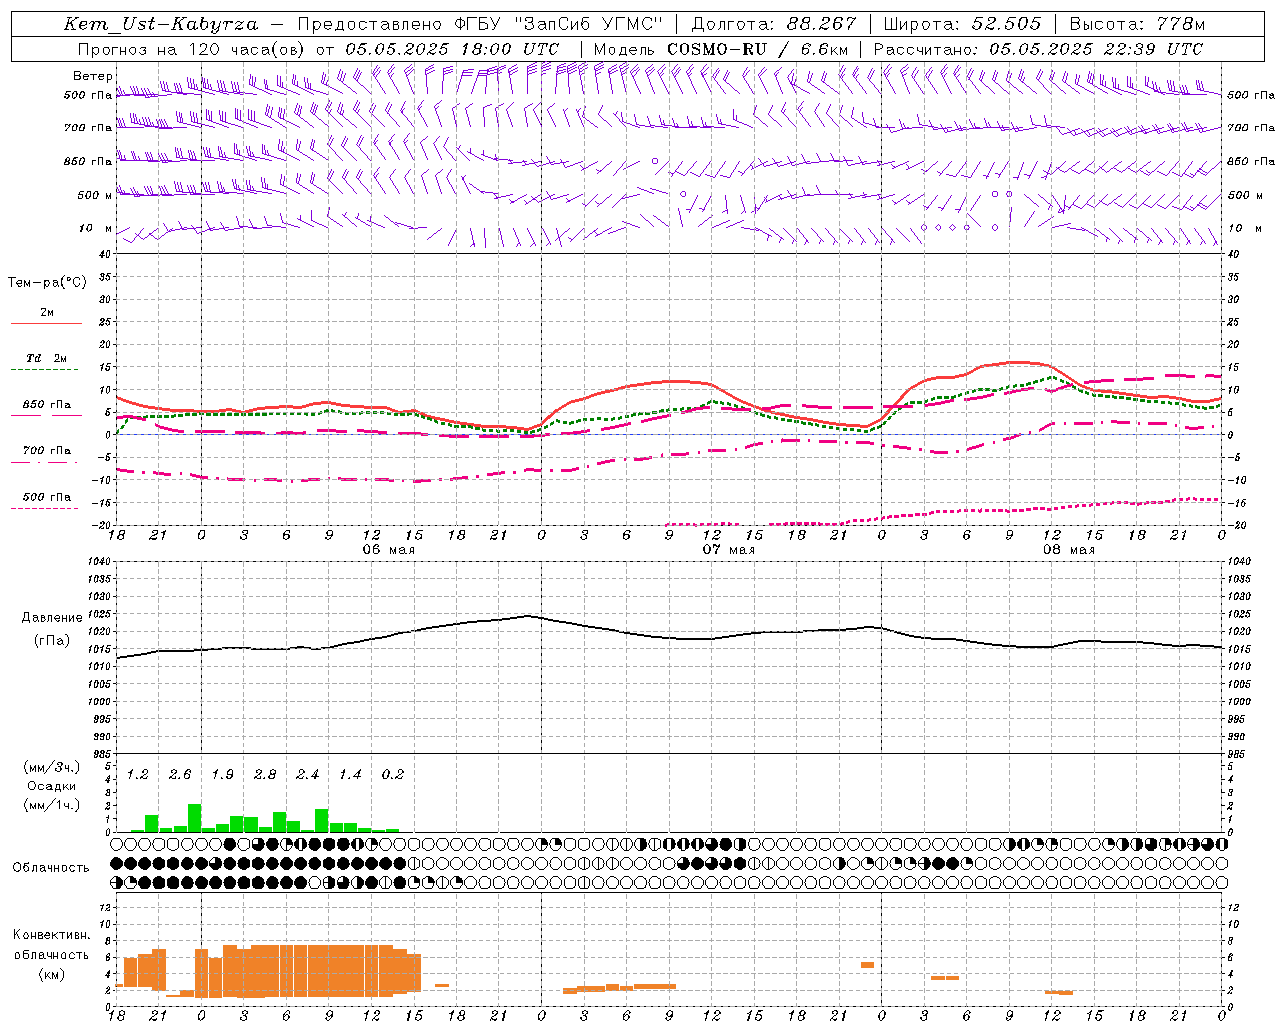The height and width of the screenshot is (1024, 1280).
Task: Click the (мм/1ч.) precipitation unit label
Action: (x=52, y=805)
